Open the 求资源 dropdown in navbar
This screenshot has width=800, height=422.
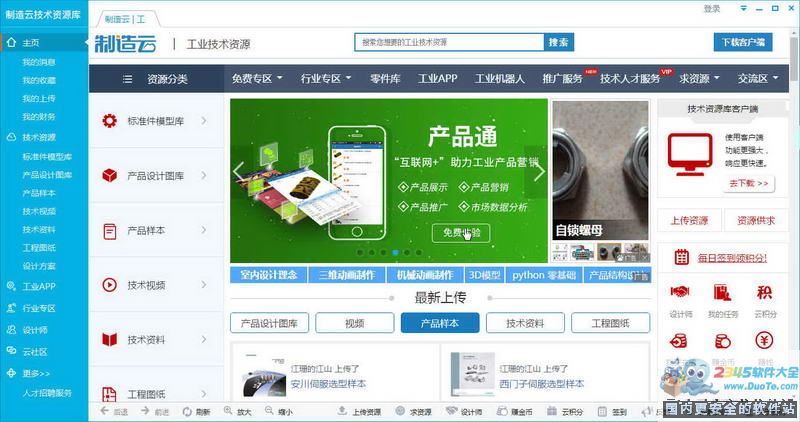pyautogui.click(x=699, y=79)
